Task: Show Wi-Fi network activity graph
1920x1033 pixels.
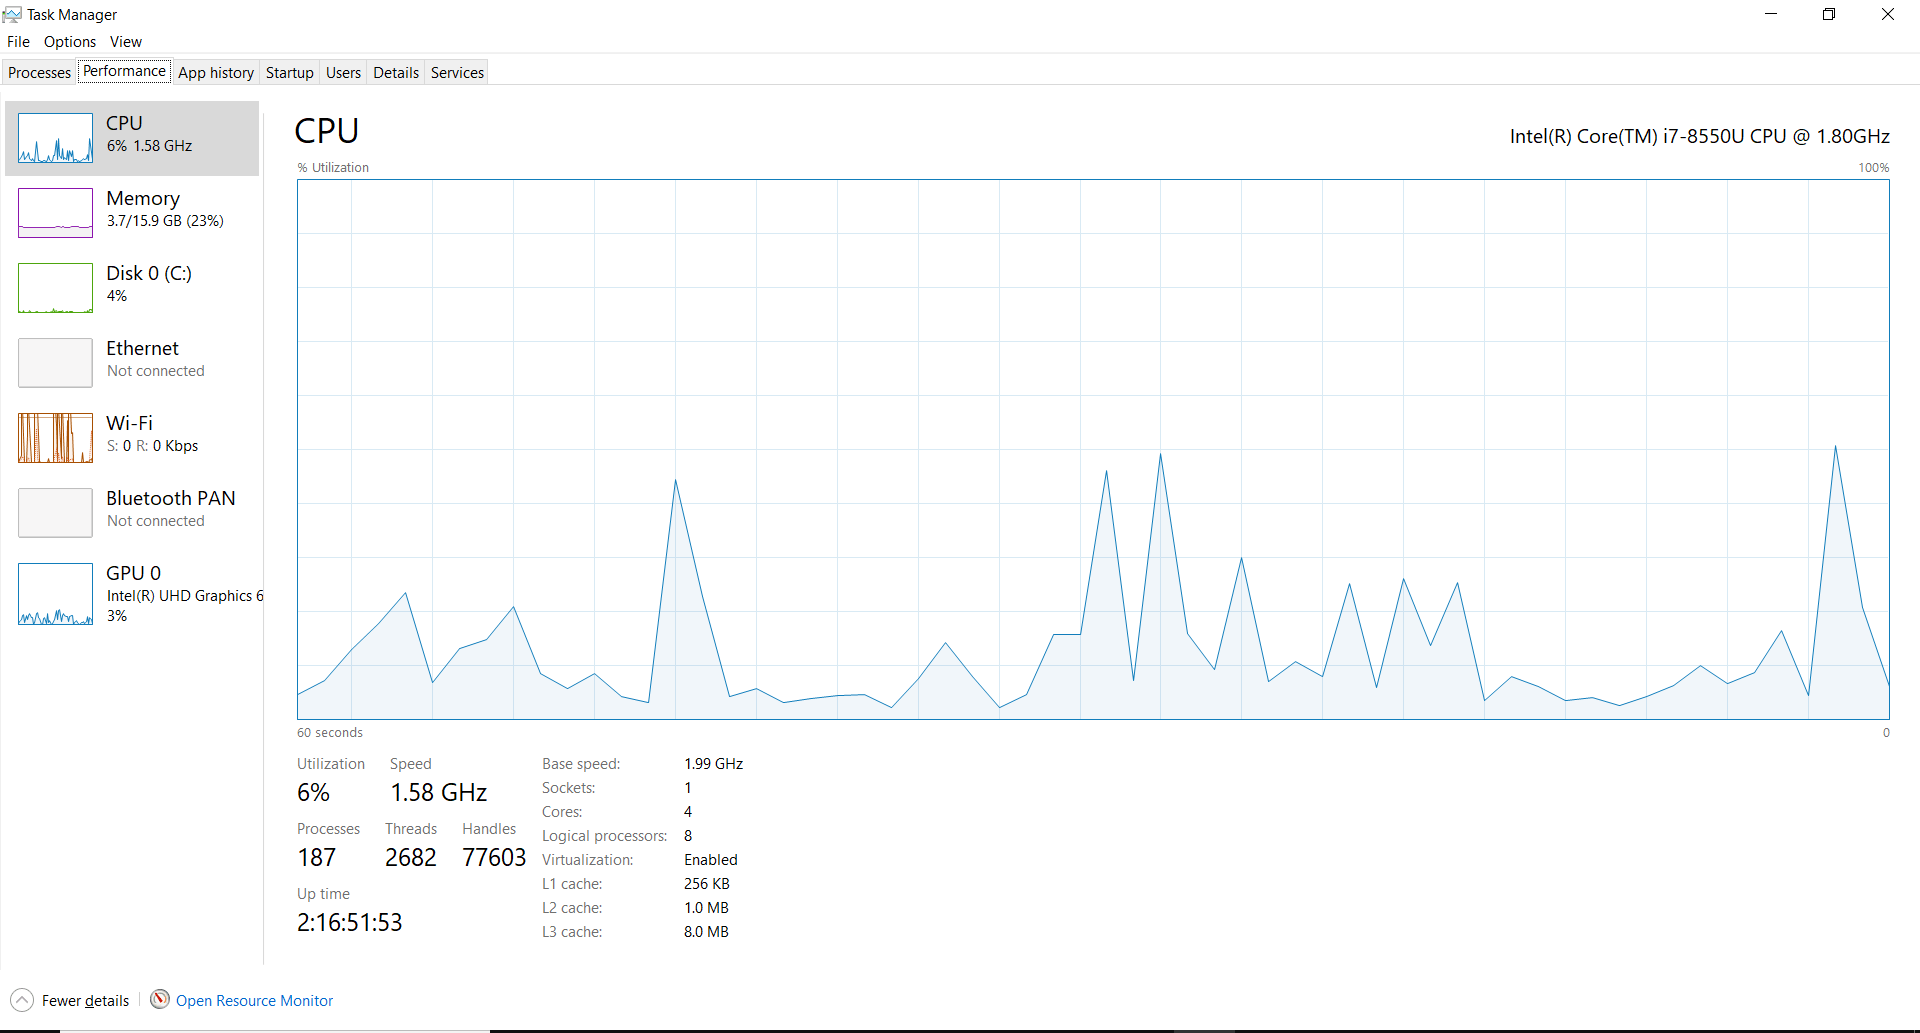Action: 131,435
